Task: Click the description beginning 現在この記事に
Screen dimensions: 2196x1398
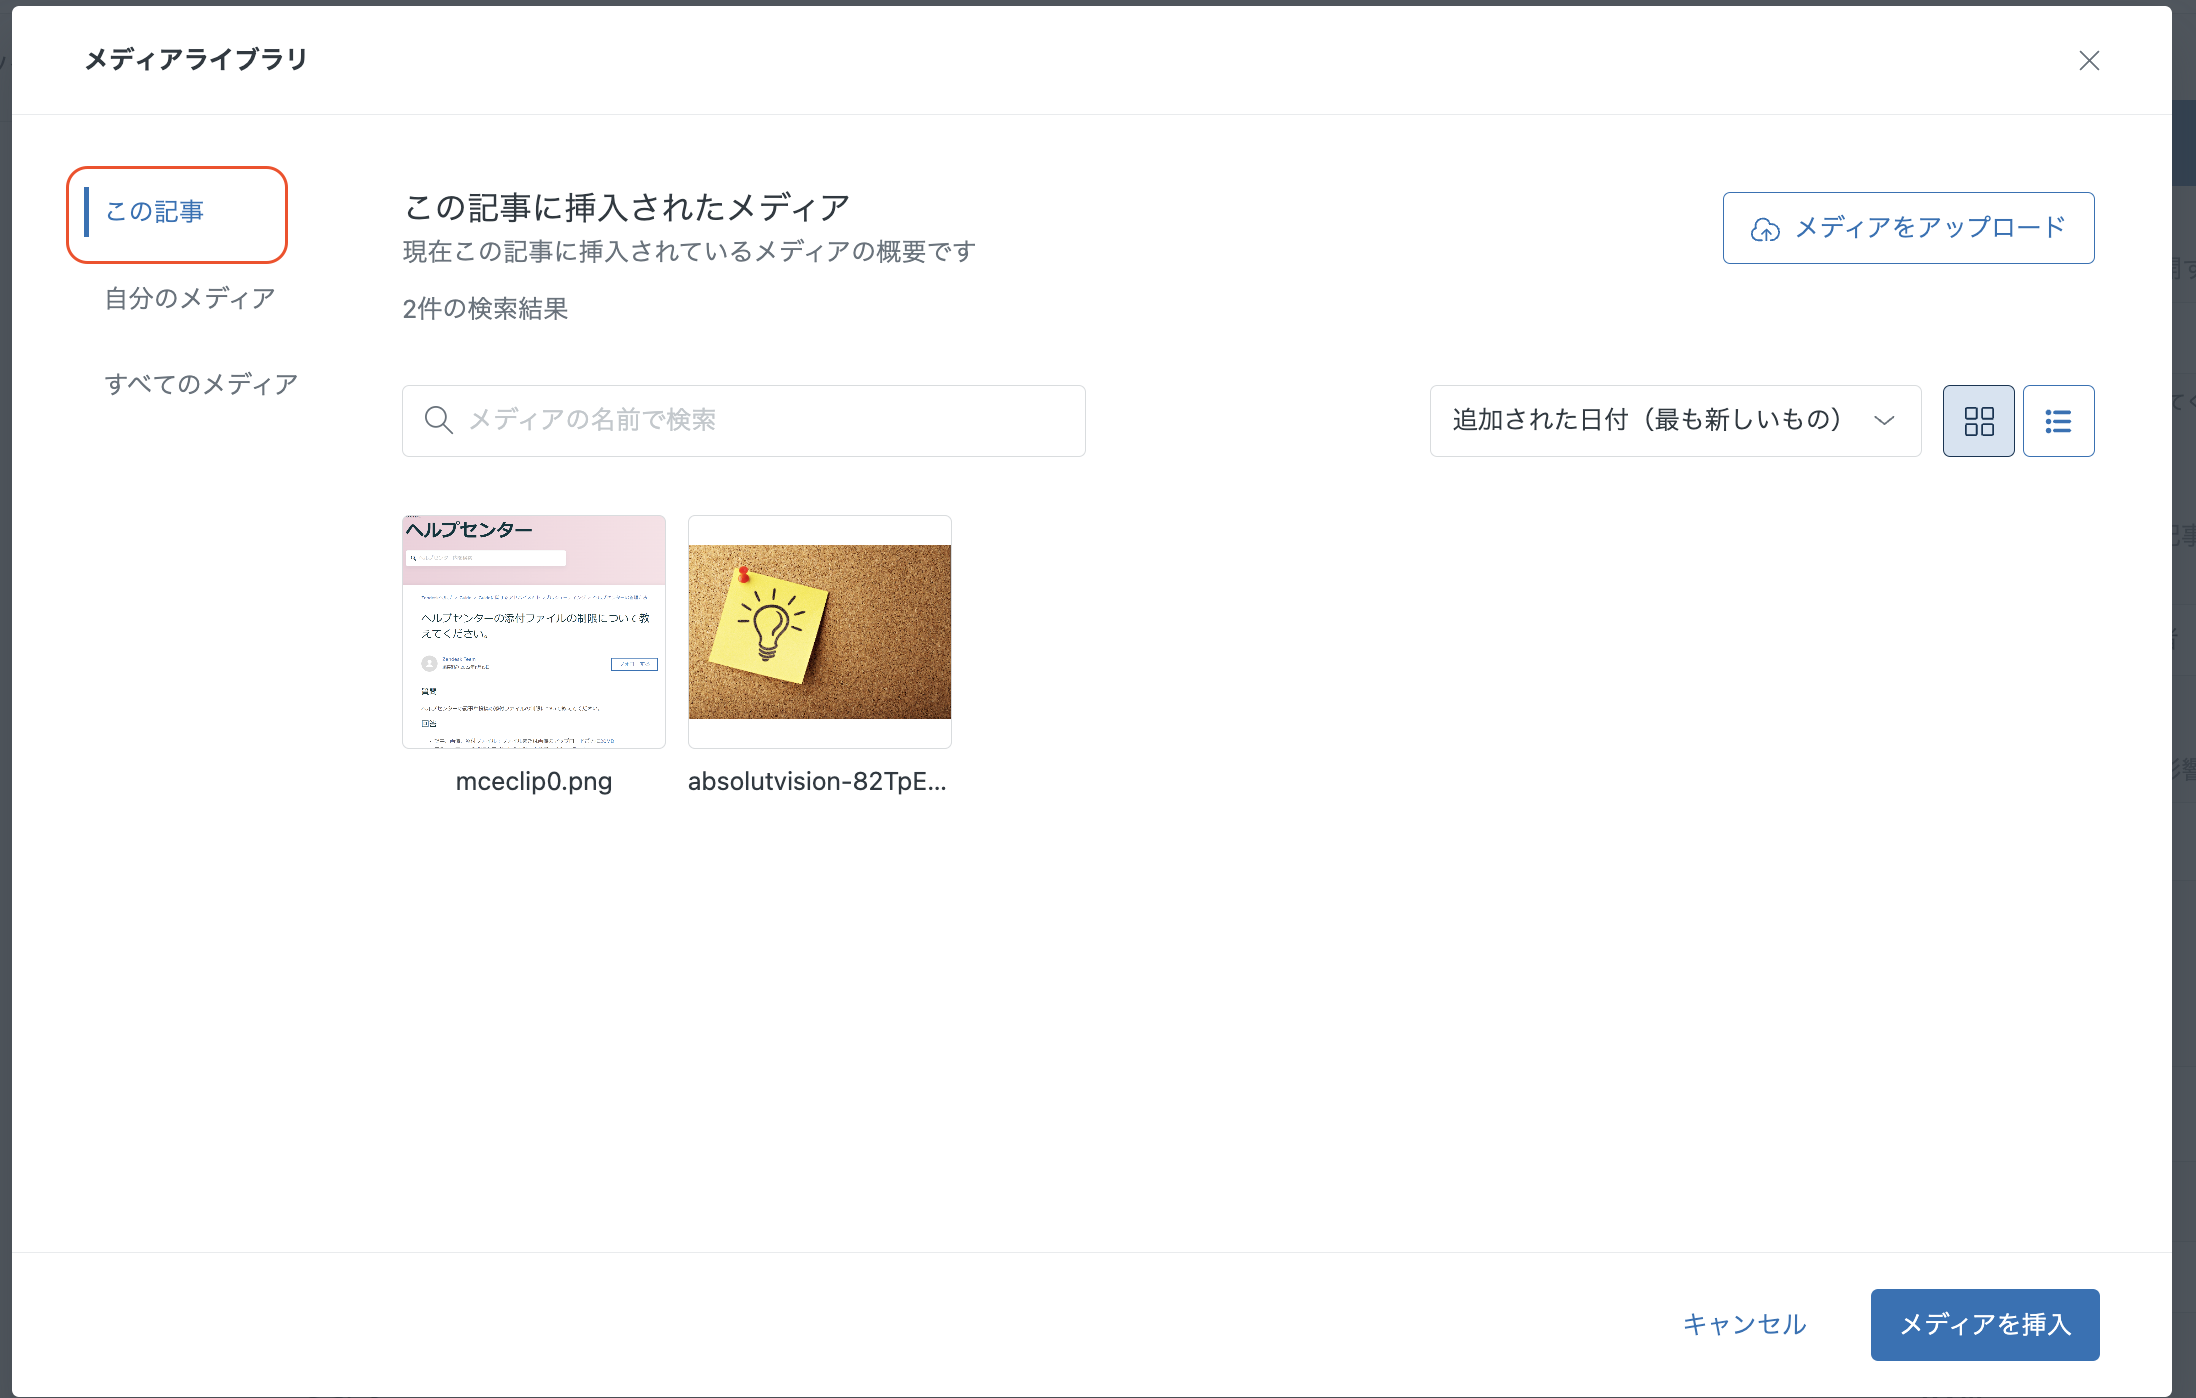Action: [689, 251]
